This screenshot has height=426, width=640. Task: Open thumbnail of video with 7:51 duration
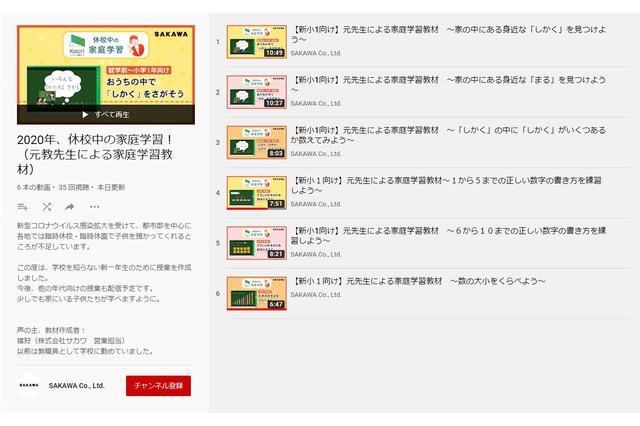click(x=257, y=193)
